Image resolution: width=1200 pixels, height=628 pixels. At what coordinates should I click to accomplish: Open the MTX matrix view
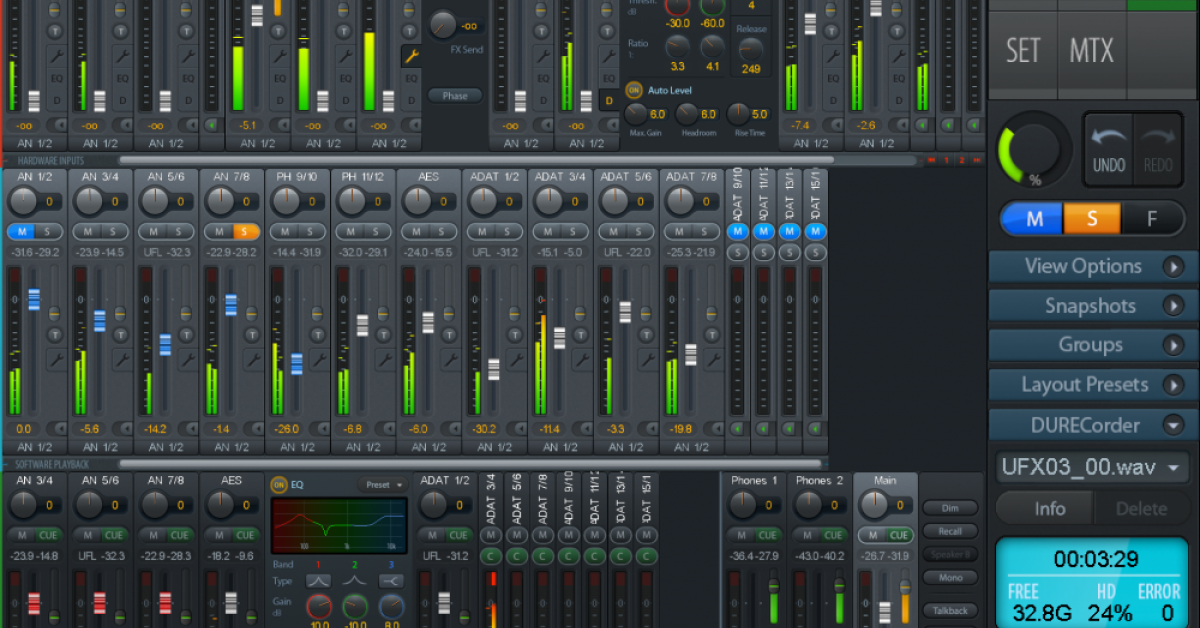point(1090,50)
